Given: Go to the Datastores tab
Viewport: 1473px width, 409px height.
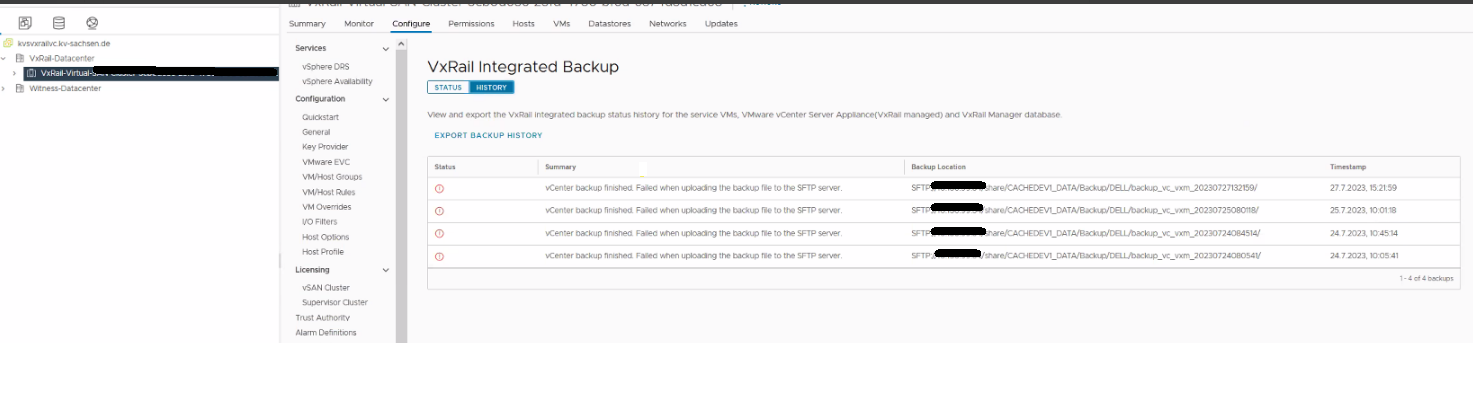Looking at the screenshot, I should [609, 23].
